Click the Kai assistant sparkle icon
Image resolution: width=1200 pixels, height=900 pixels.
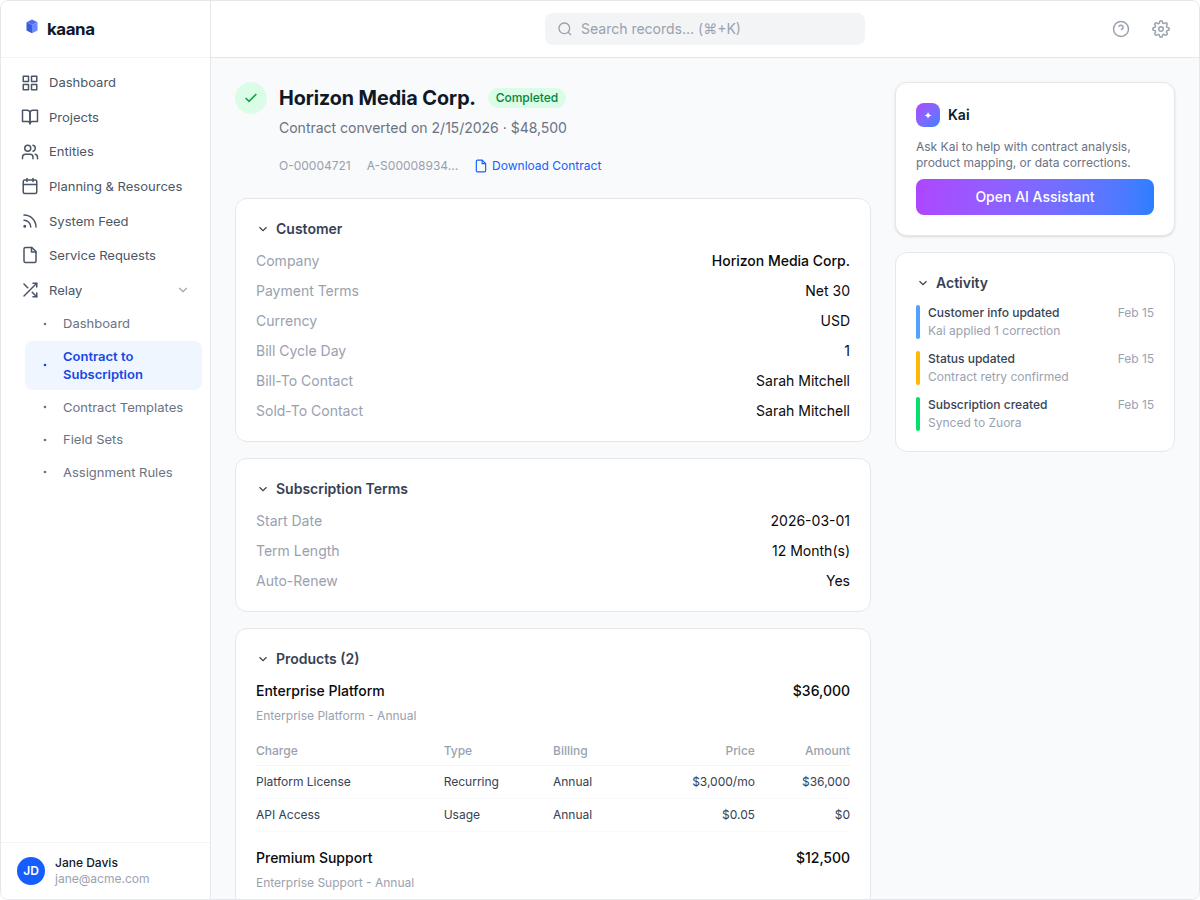(x=927, y=115)
